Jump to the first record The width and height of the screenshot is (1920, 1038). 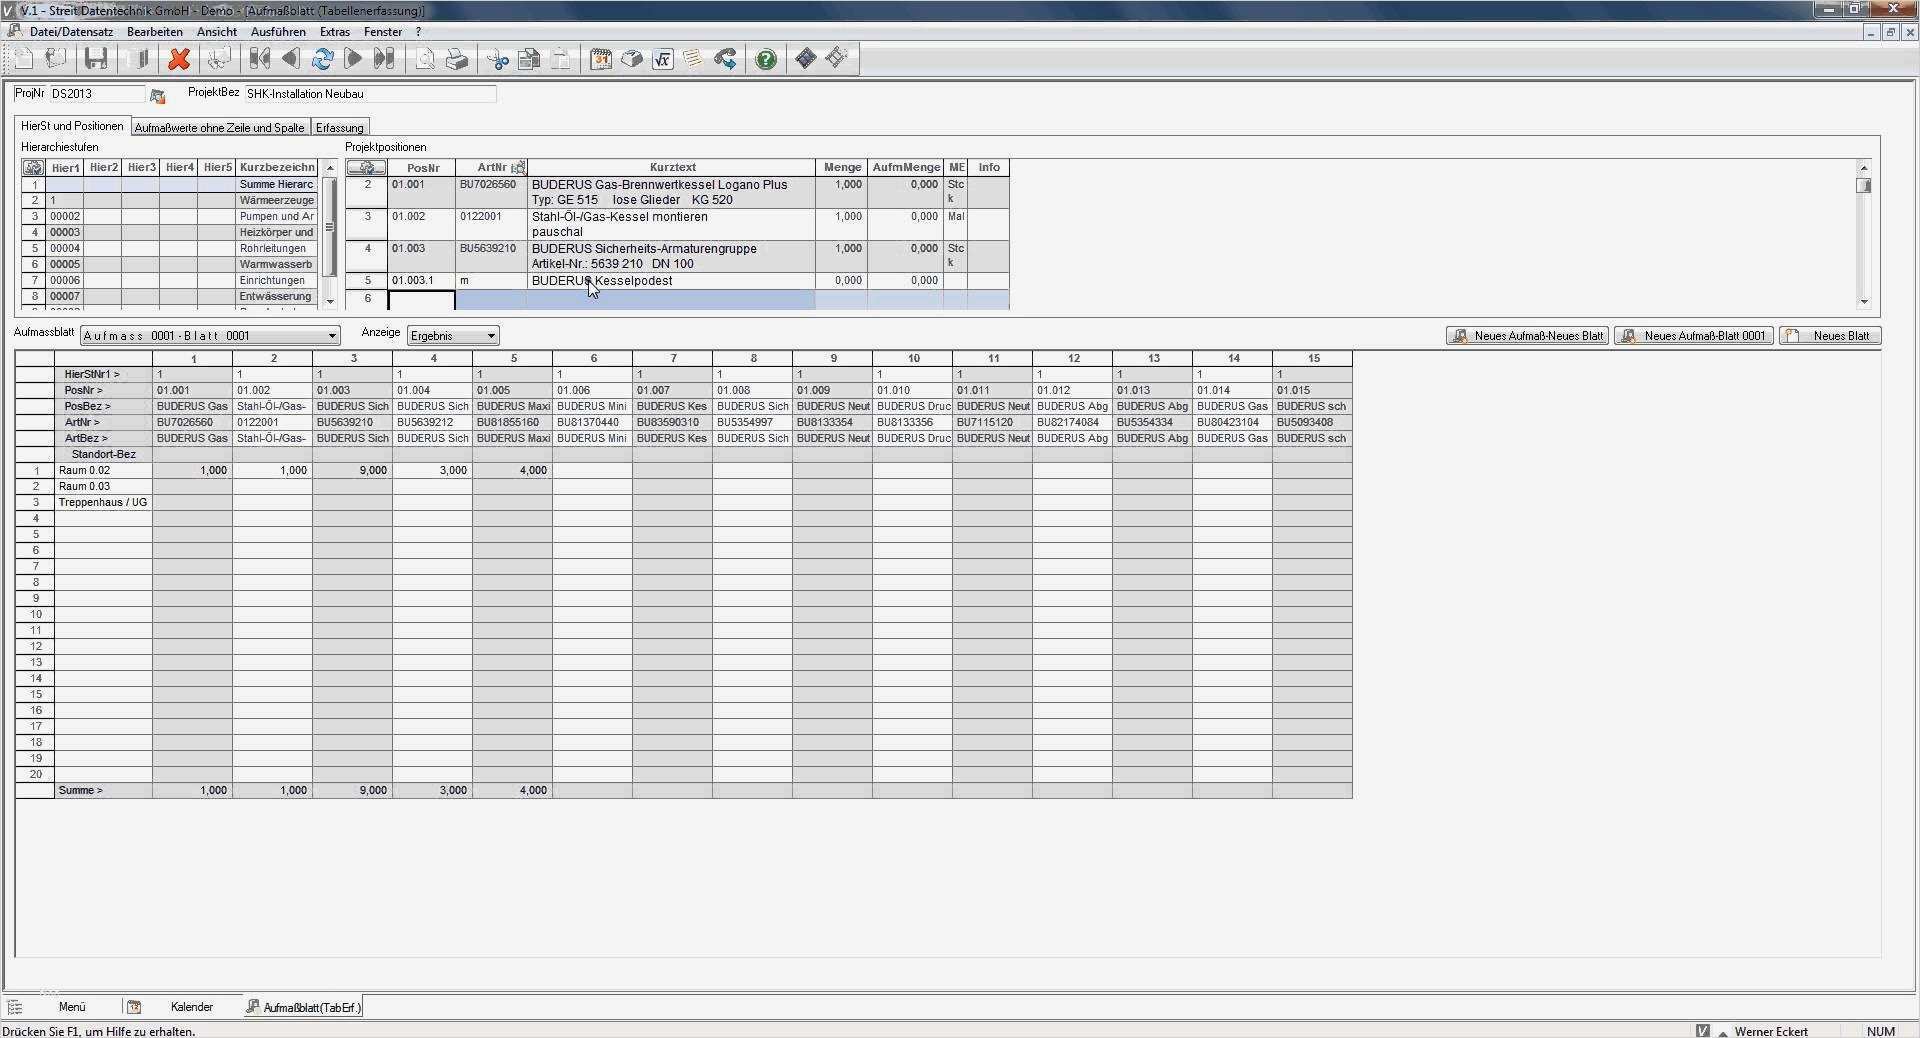[260, 59]
